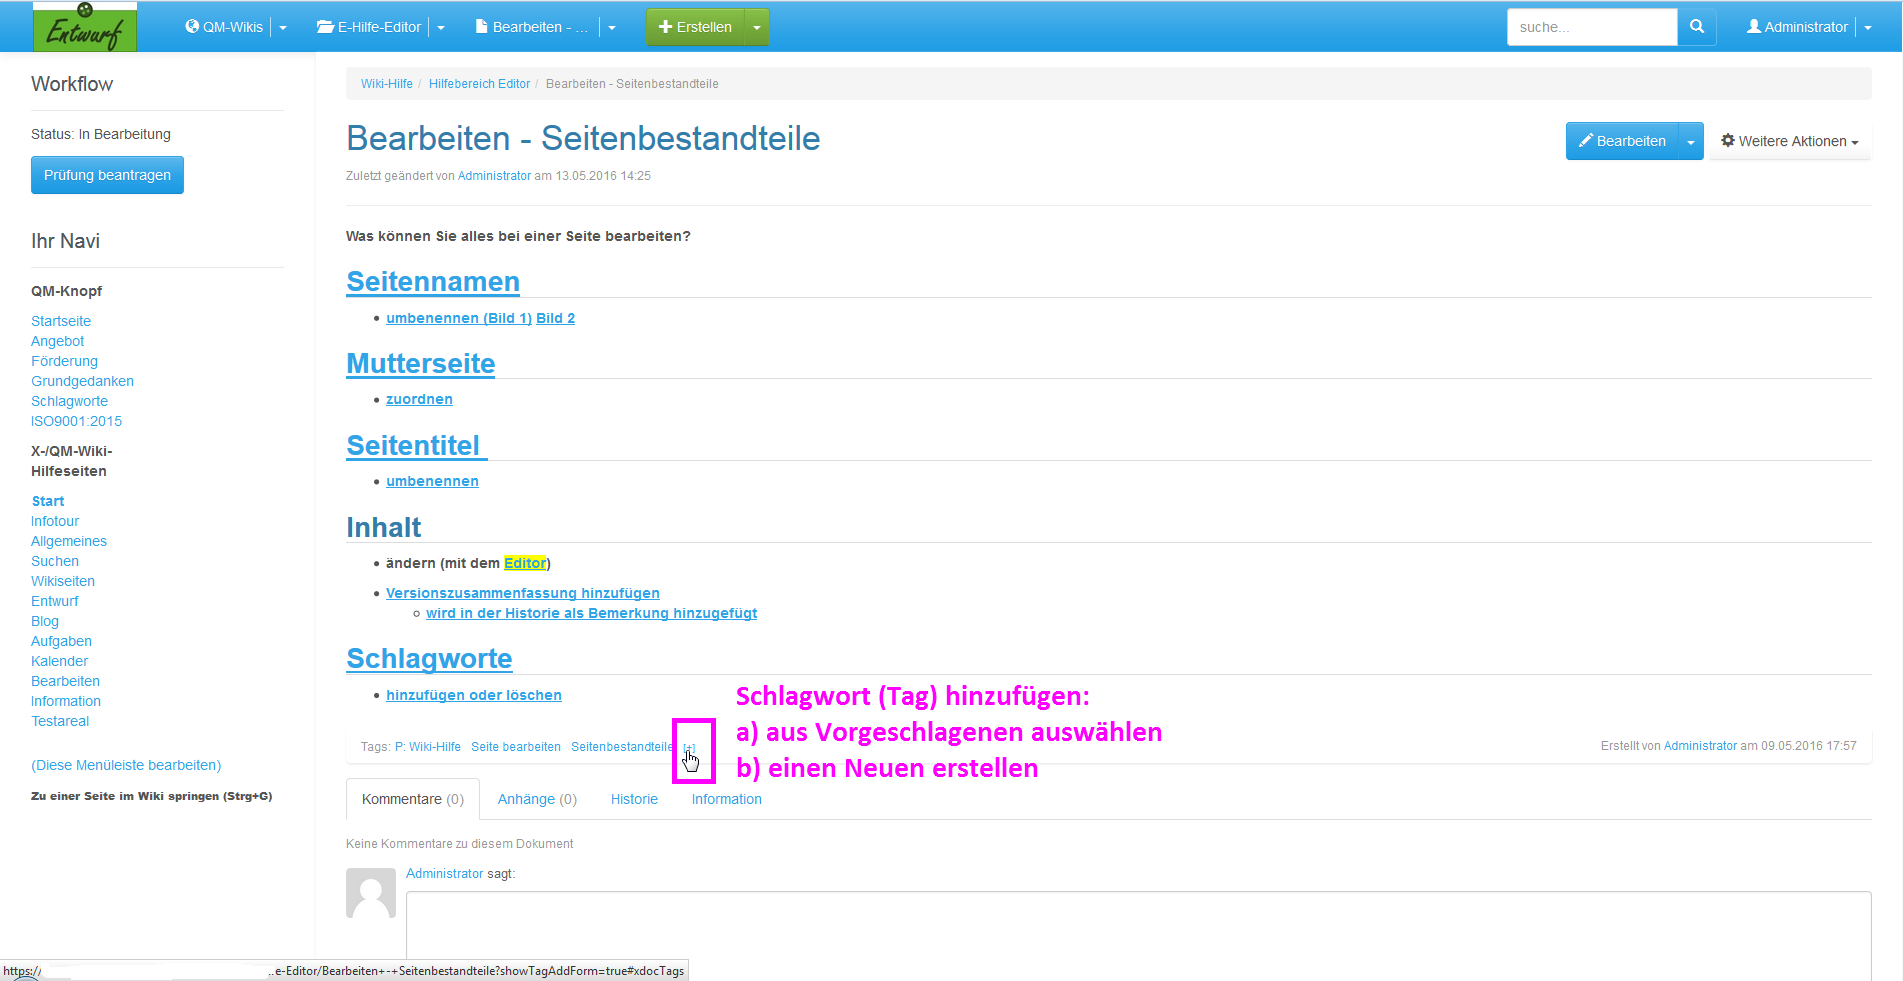Open the Weitere Aktionen dropdown
Image resolution: width=1903 pixels, height=981 pixels.
pos(1789,141)
